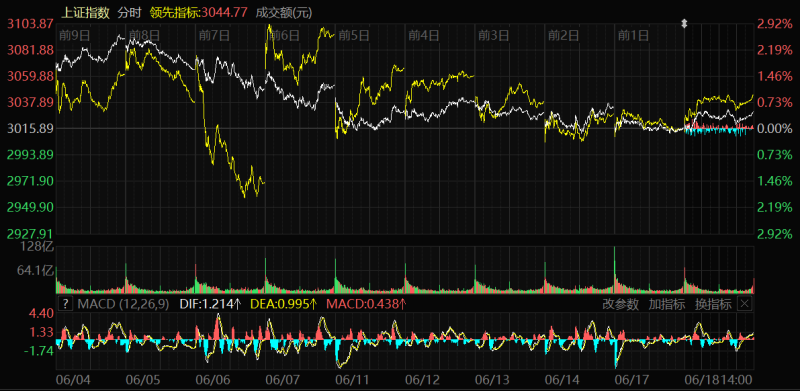Click 换指标 to switch the indicator

pyautogui.click(x=713, y=305)
